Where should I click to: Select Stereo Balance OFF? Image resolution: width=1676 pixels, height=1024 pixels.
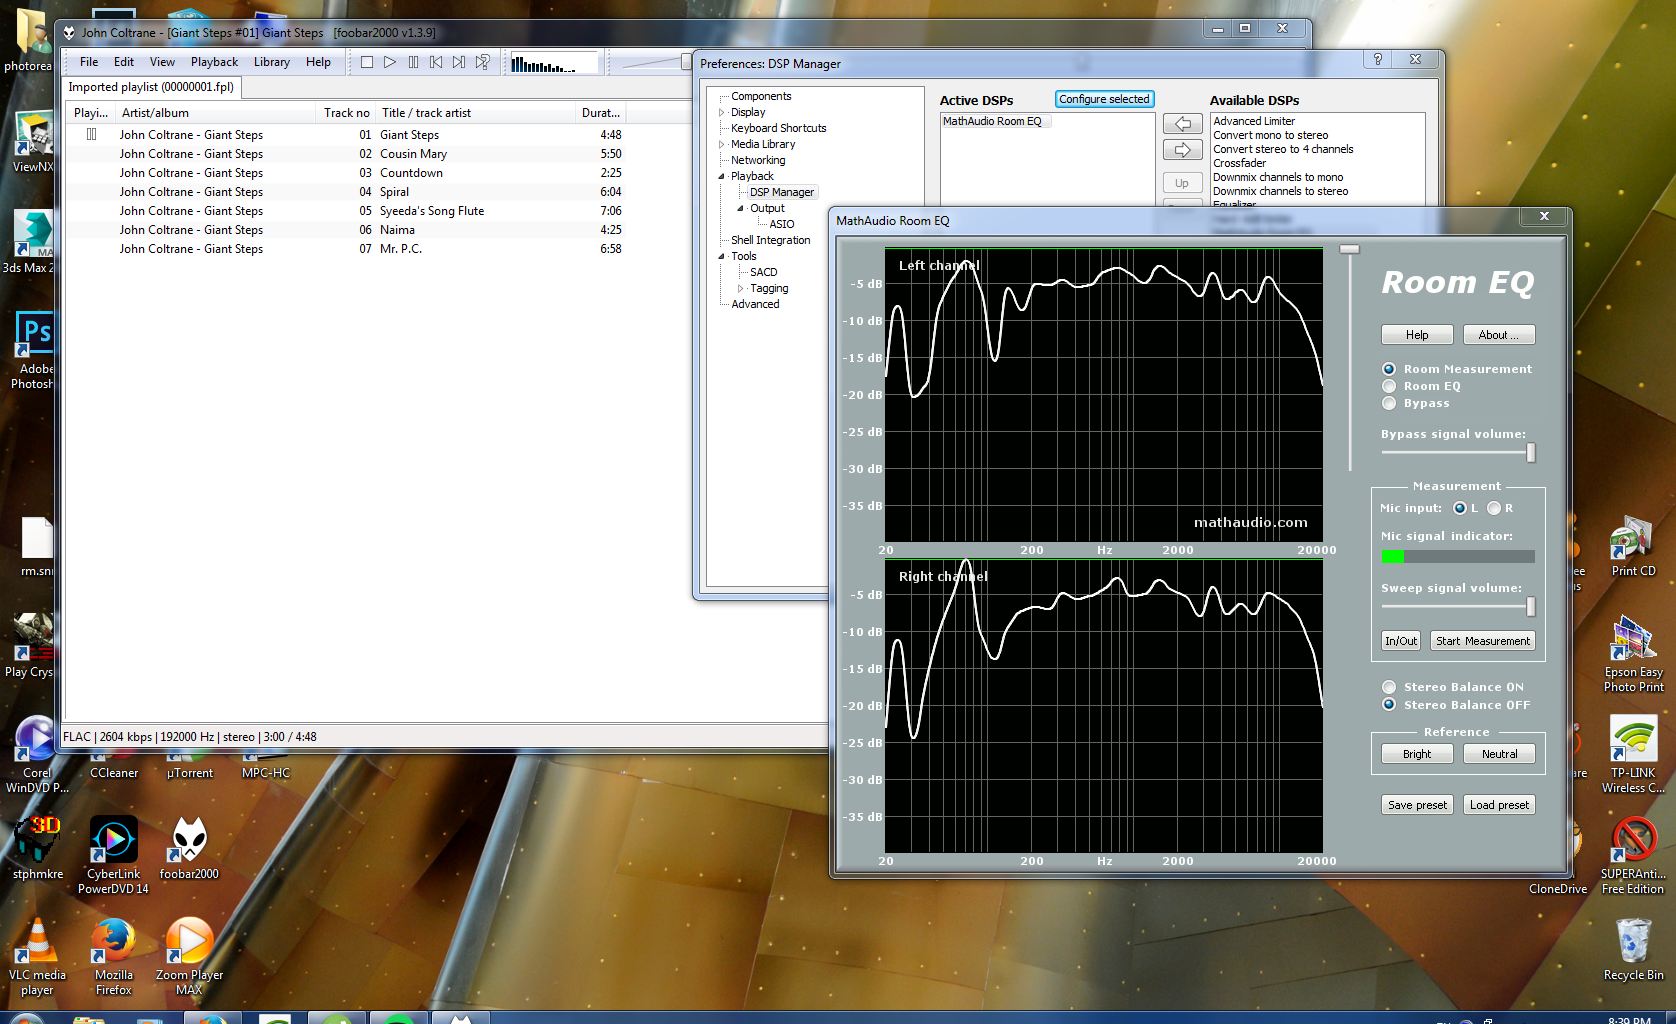(x=1389, y=705)
